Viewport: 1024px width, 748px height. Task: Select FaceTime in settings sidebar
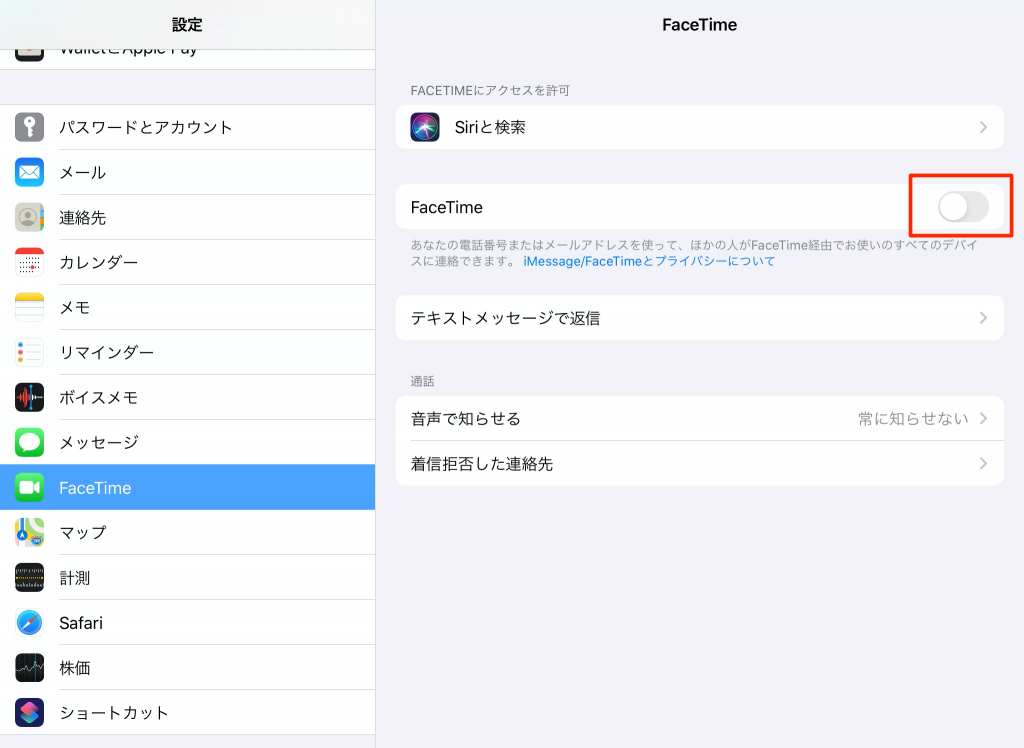tap(187, 488)
